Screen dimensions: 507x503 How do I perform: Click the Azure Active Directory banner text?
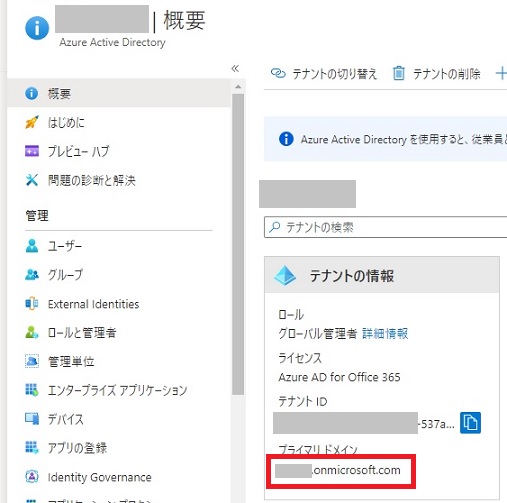coord(404,139)
